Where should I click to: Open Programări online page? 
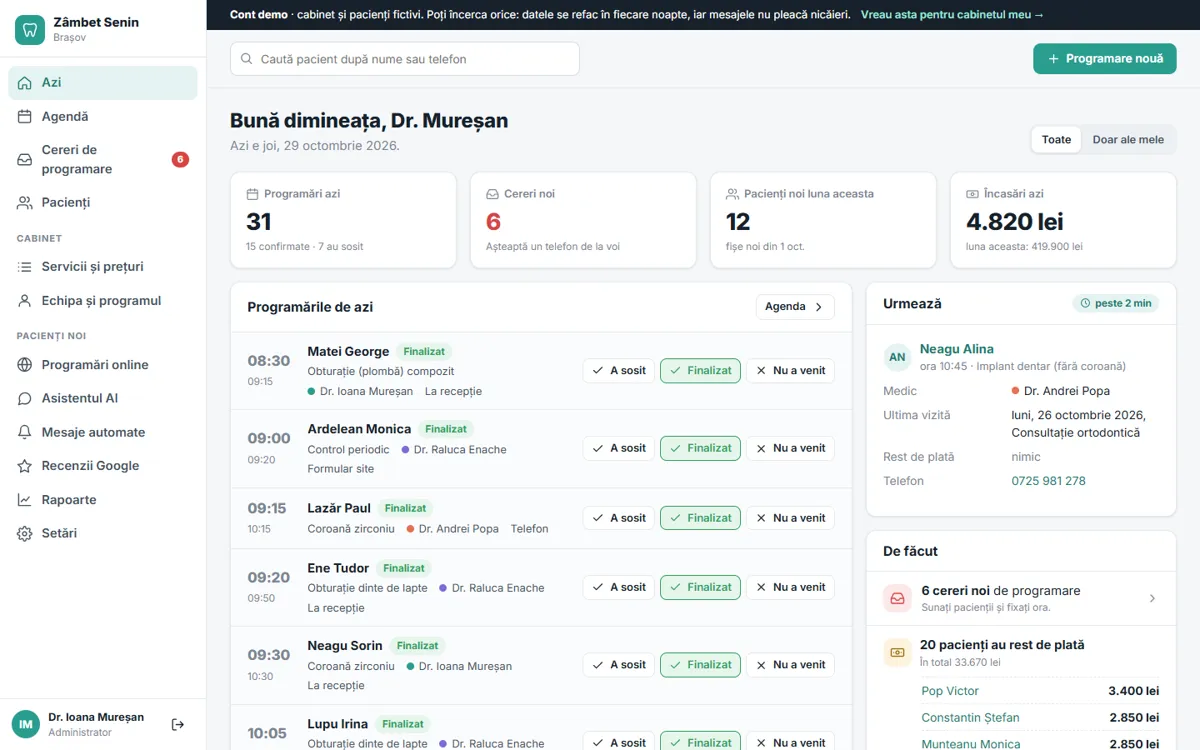pos(103,365)
